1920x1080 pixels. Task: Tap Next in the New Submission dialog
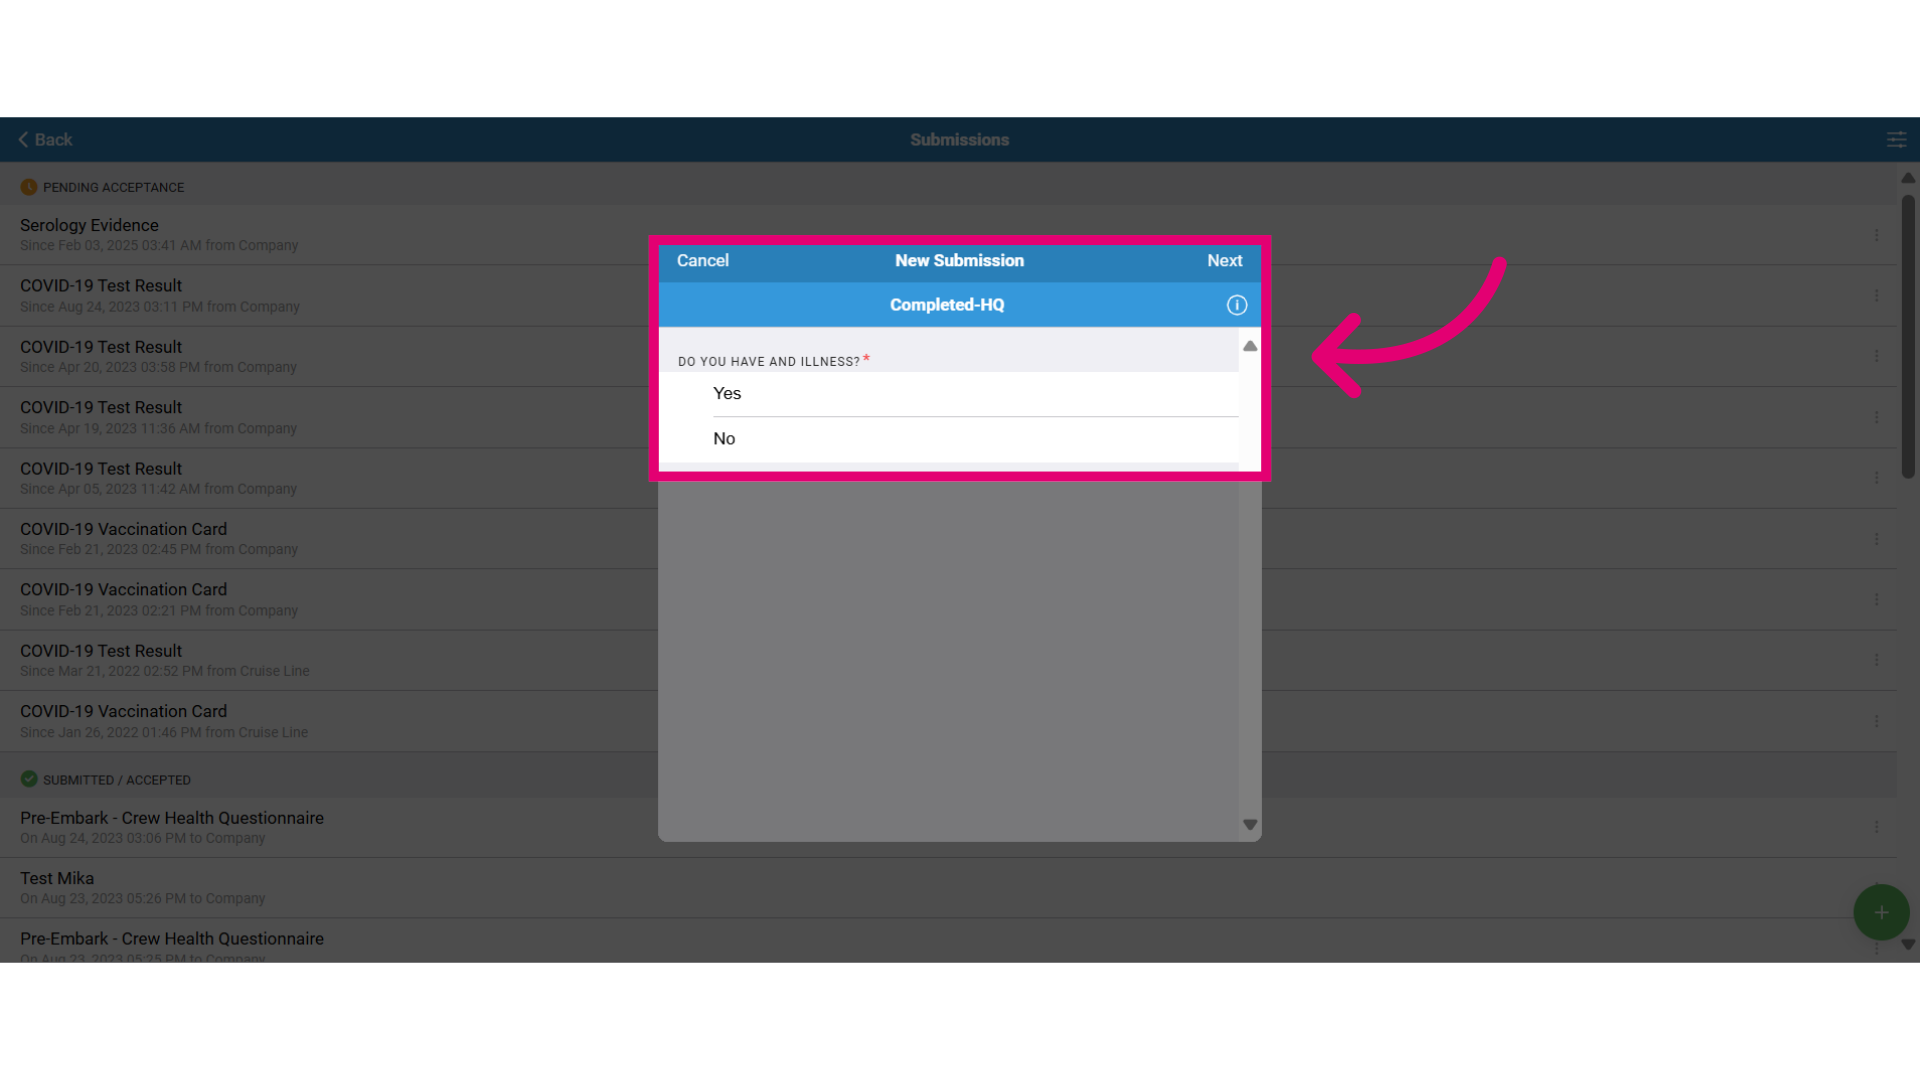1224,260
